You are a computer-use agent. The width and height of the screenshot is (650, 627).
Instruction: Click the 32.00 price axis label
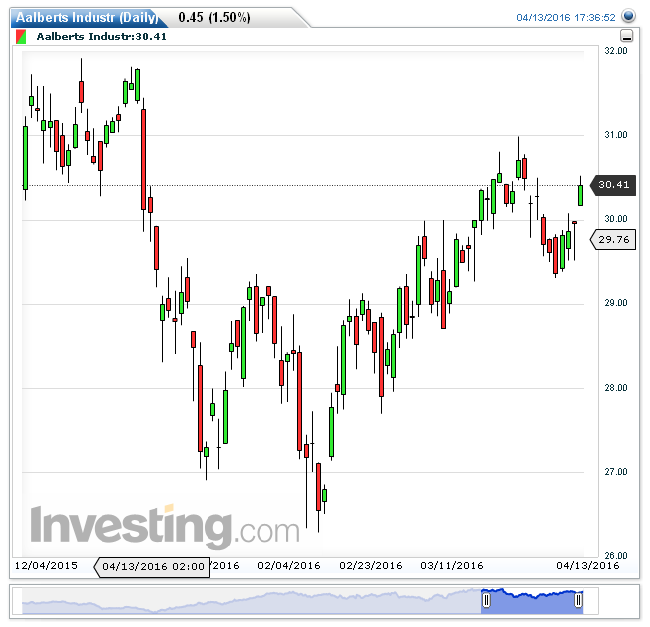[x=616, y=51]
